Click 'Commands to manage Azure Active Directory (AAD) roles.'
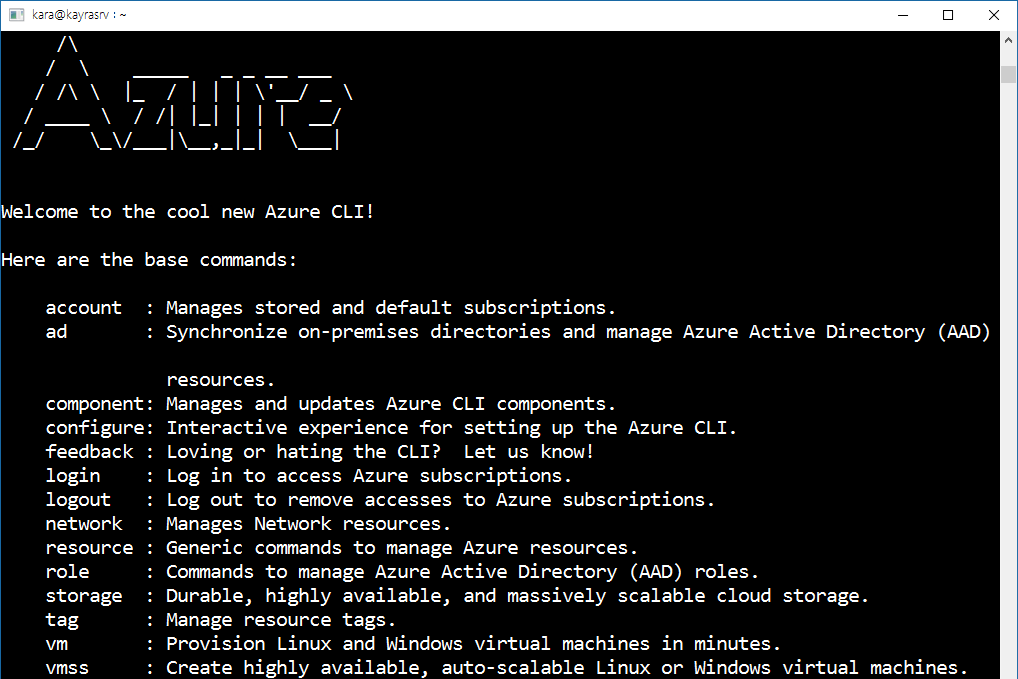1018x679 pixels. click(x=462, y=572)
